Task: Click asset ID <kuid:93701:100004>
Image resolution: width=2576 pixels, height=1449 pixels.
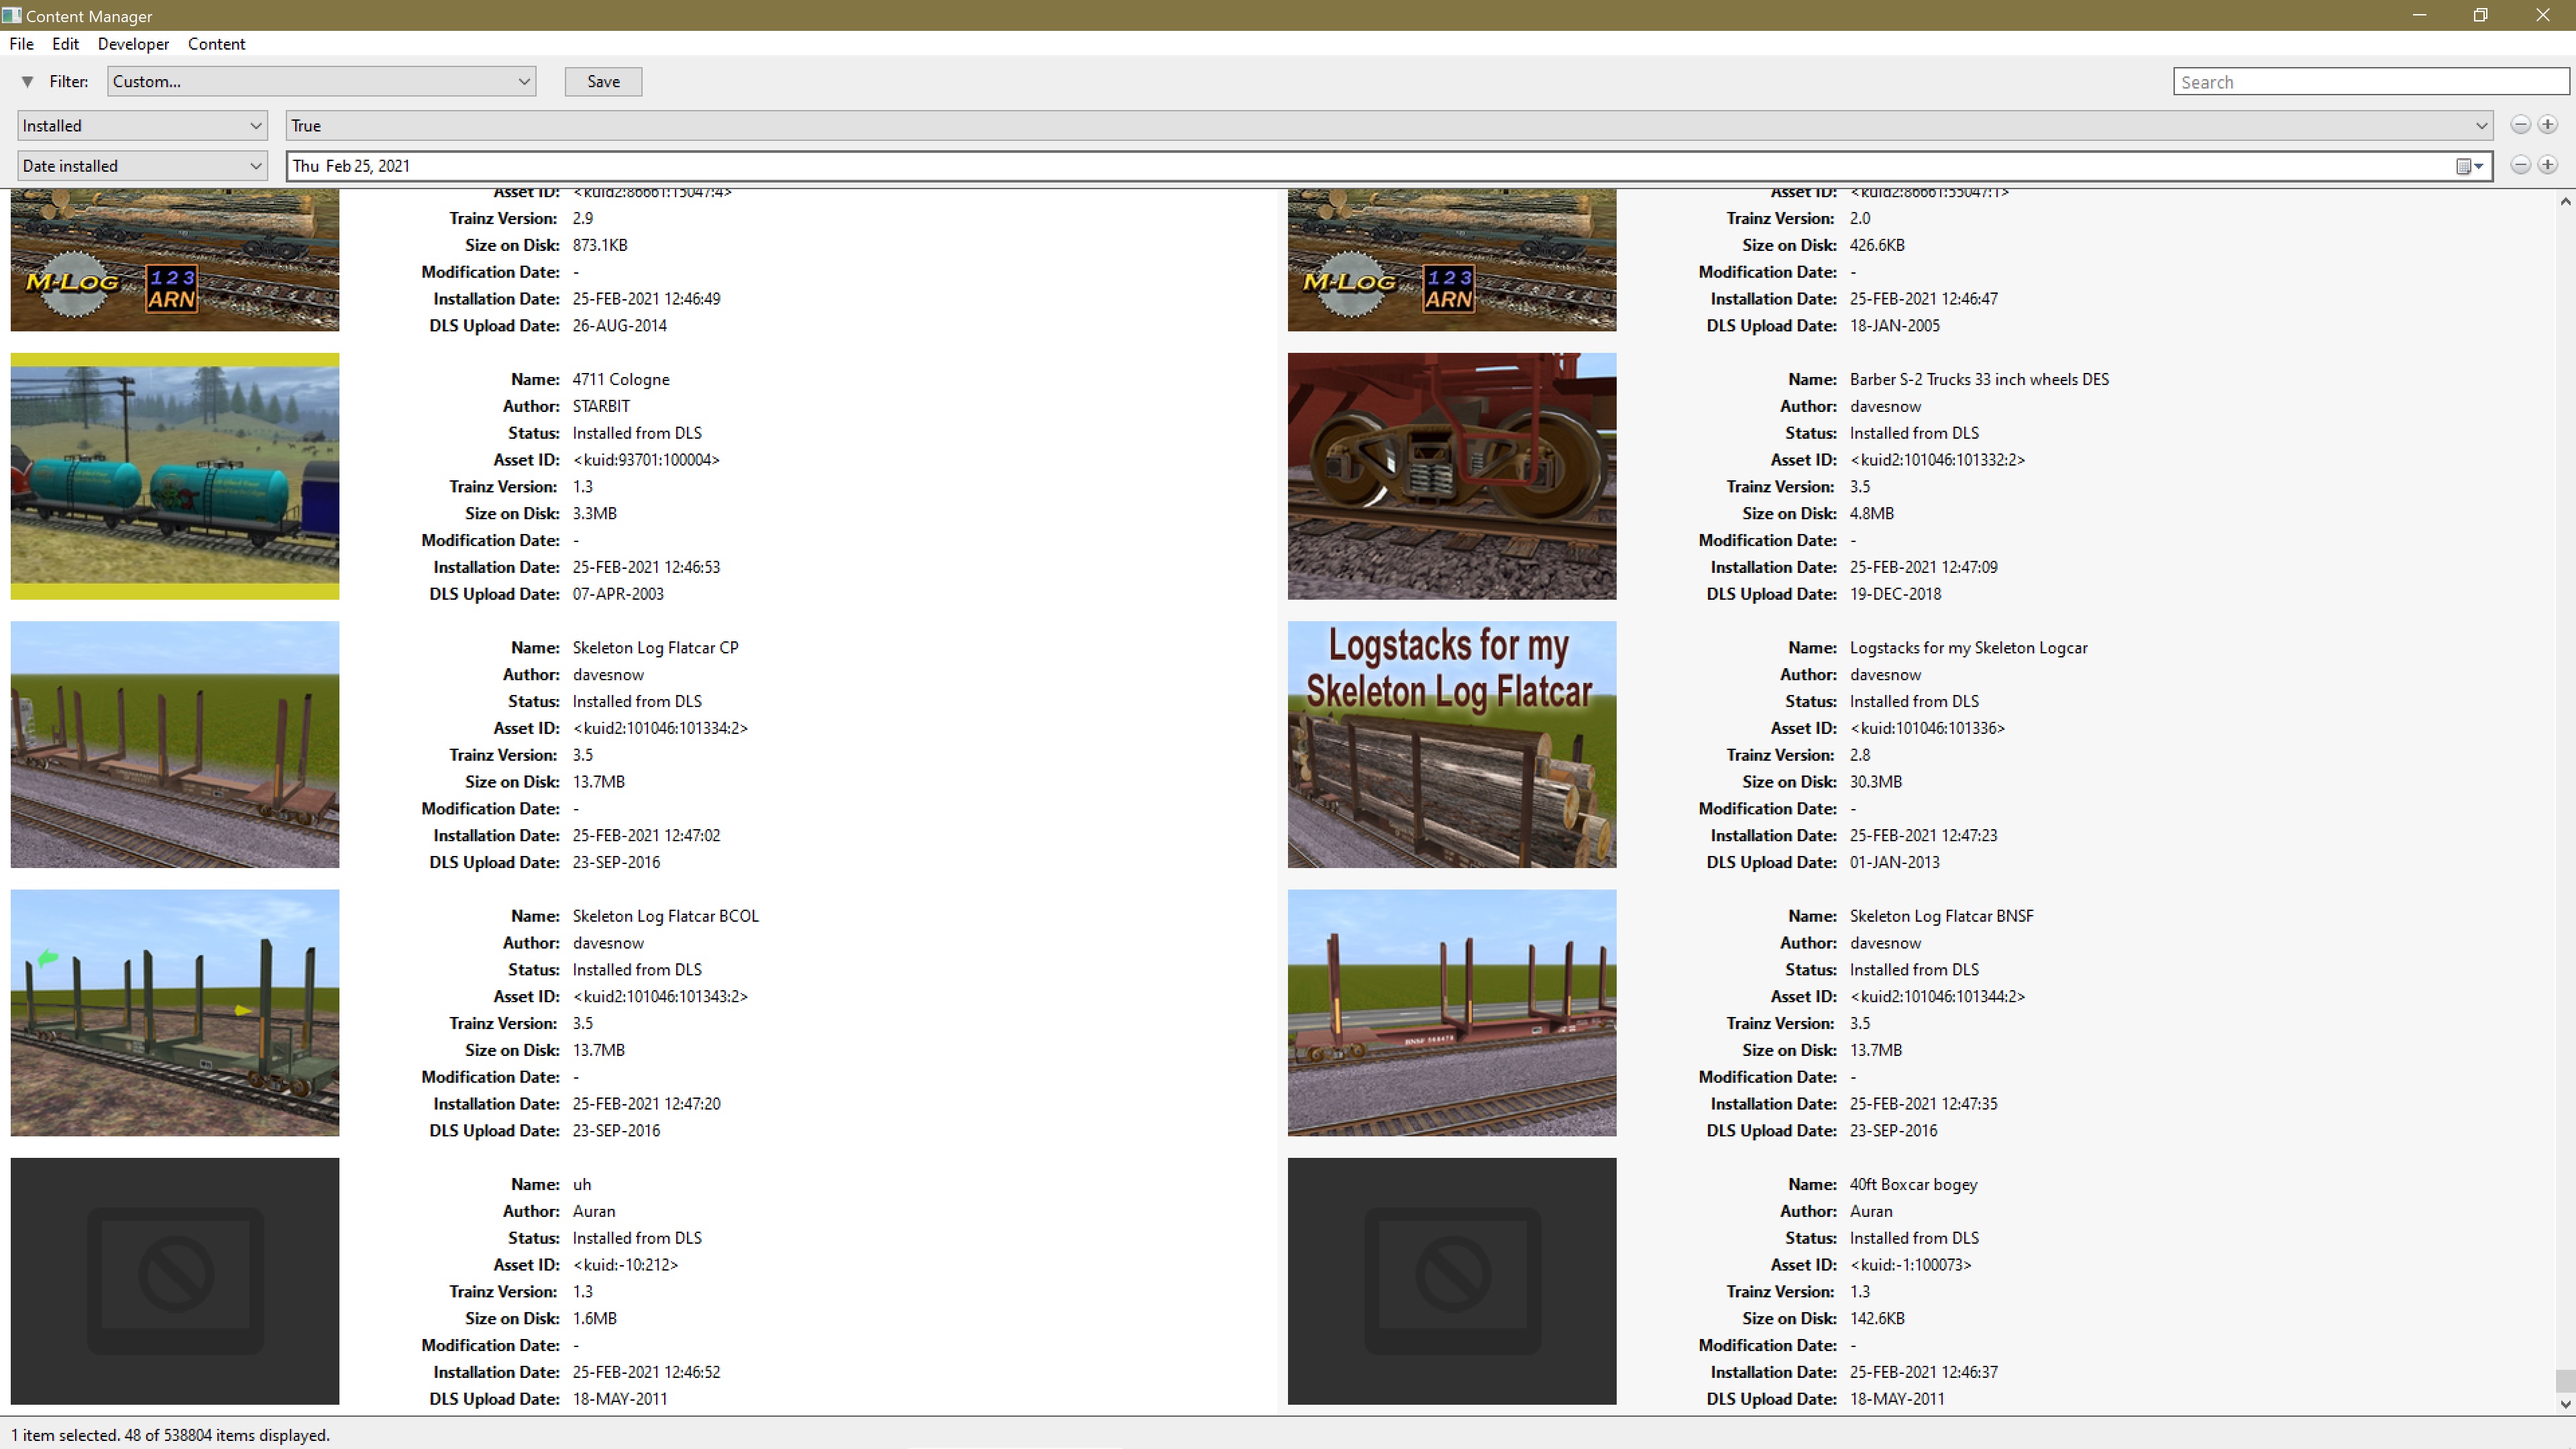Action: [x=646, y=460]
